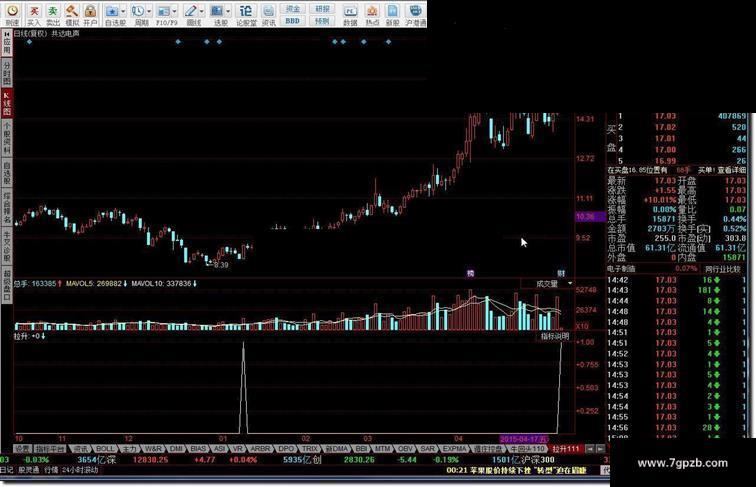
Task: Select the W&R indicator tab
Action: [153, 449]
